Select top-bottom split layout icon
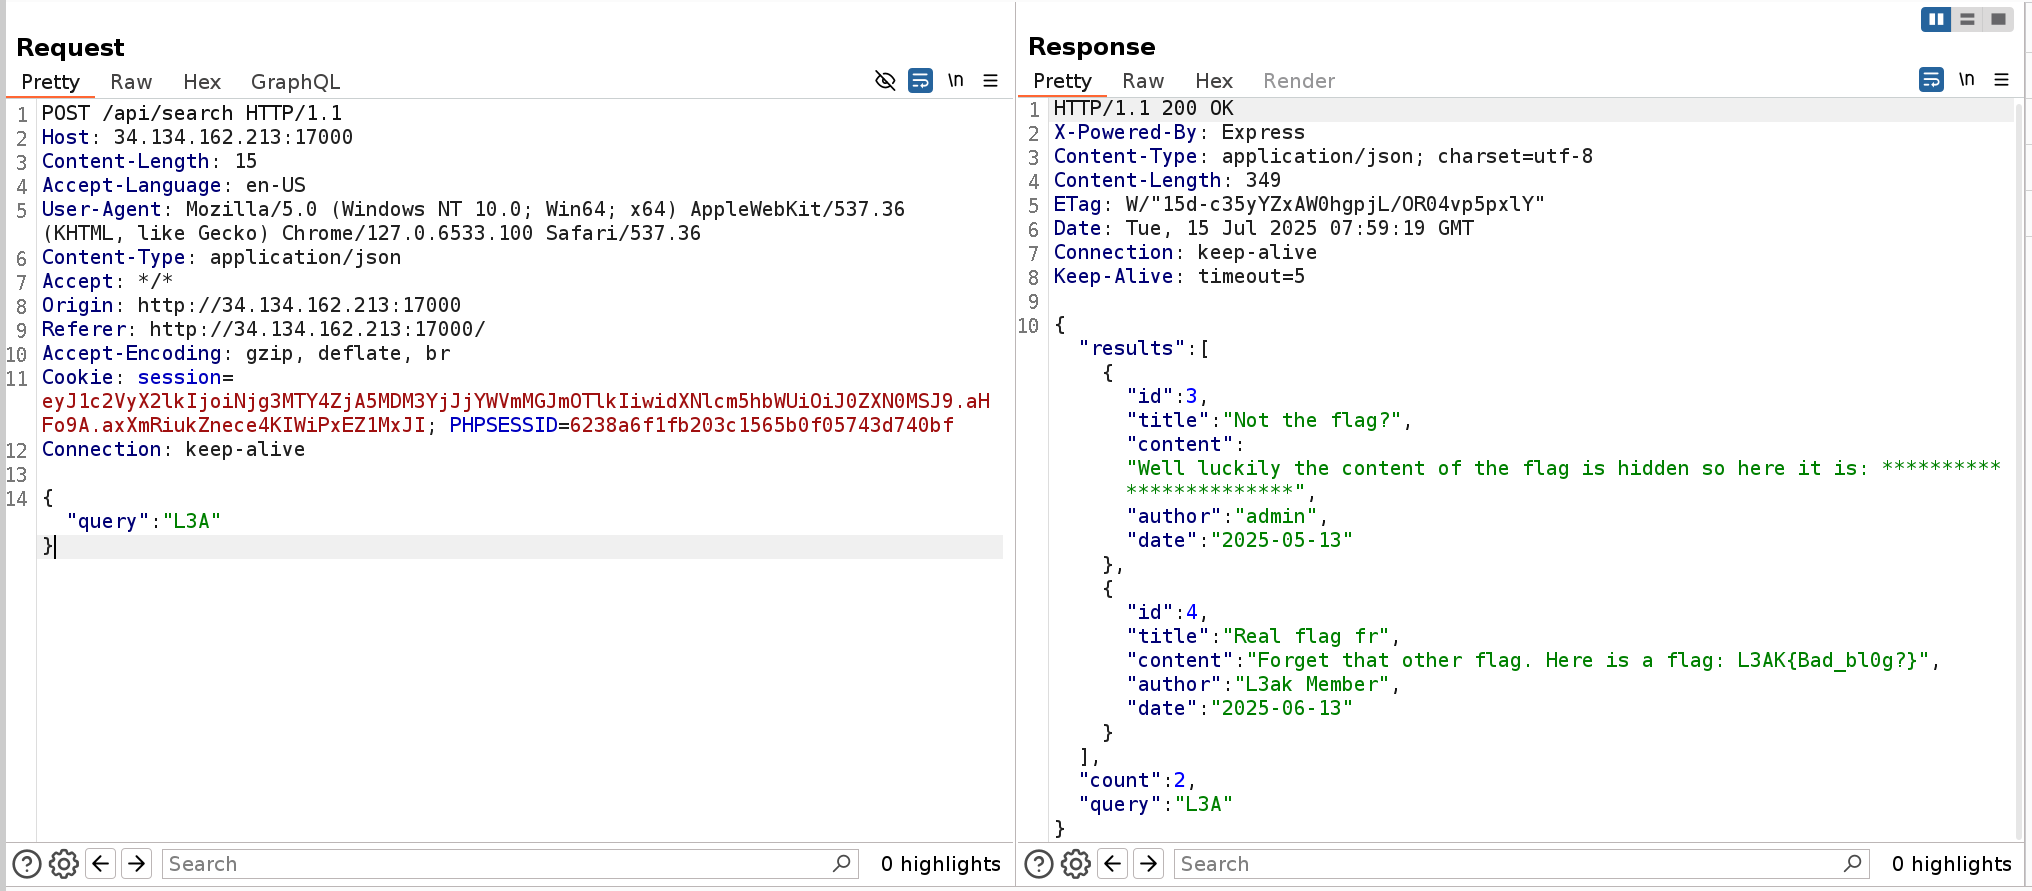 coord(1967,19)
